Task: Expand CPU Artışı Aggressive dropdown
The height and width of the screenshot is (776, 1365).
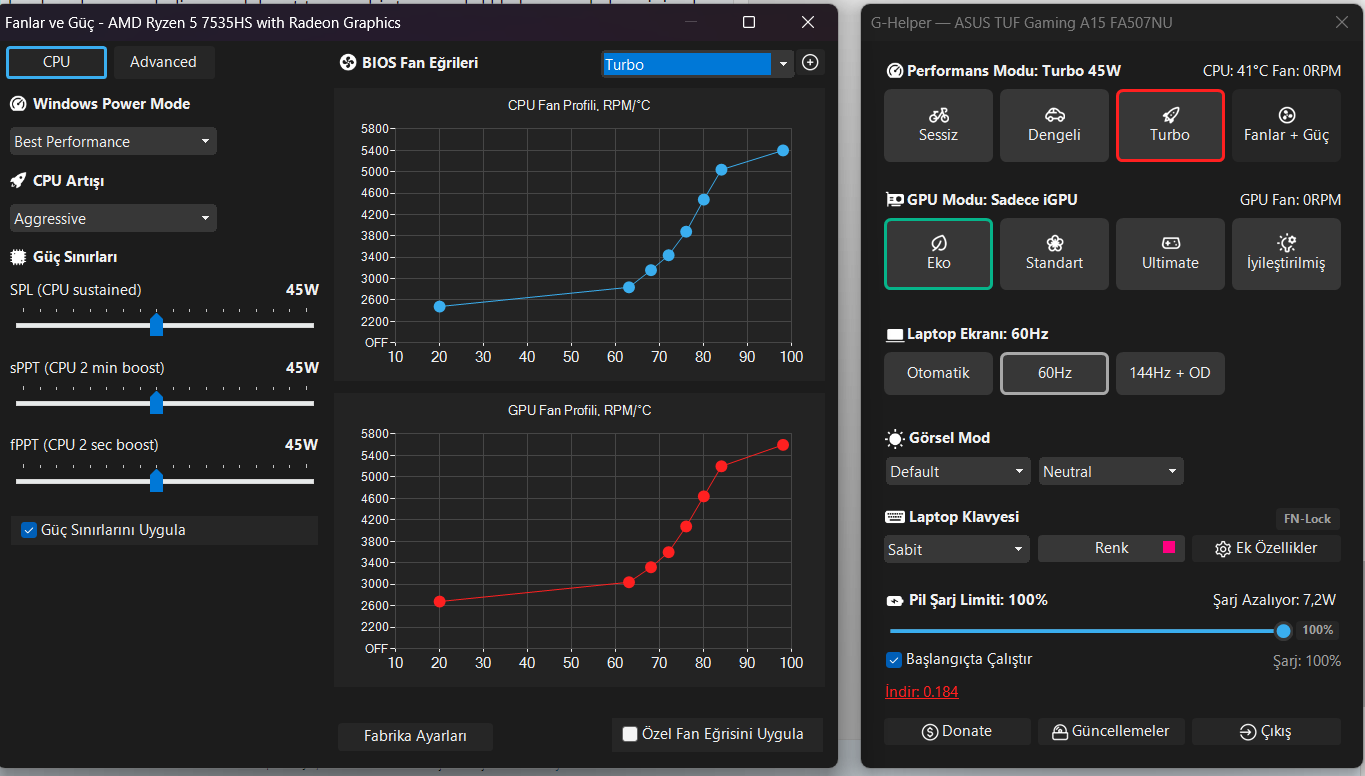Action: click(113, 218)
